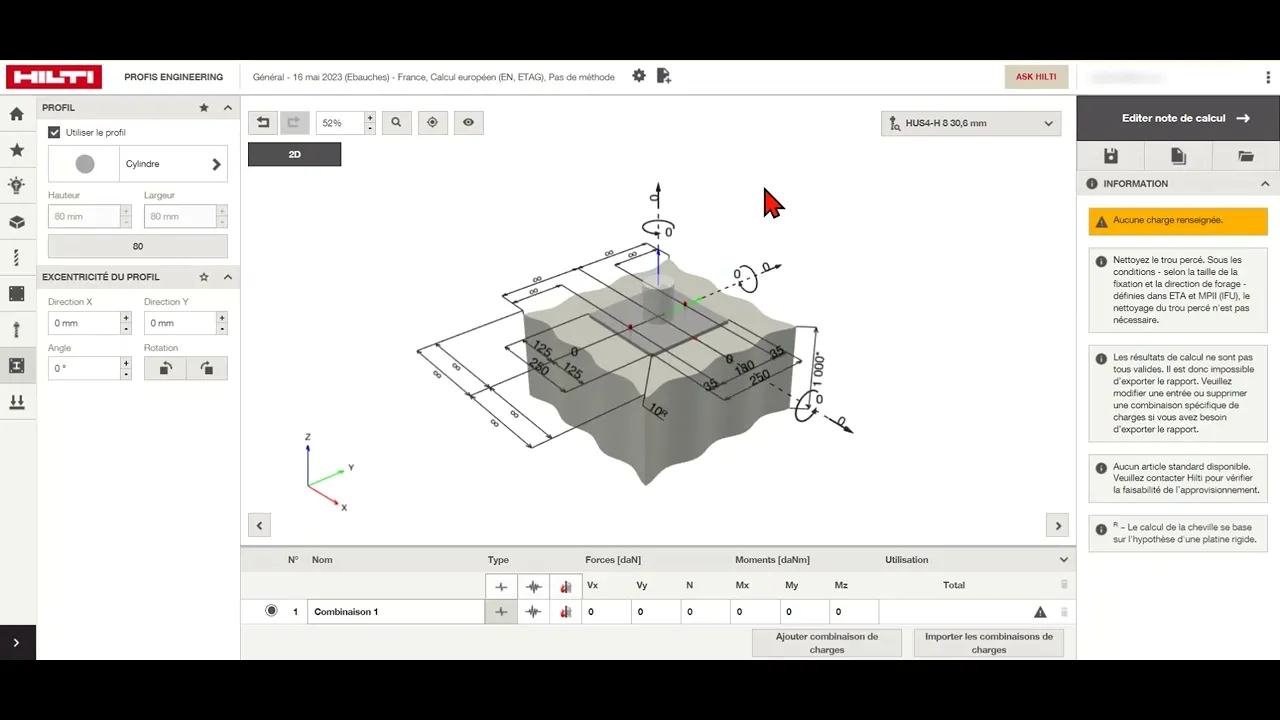Open the profile I-beam sidebar section

tap(17, 366)
